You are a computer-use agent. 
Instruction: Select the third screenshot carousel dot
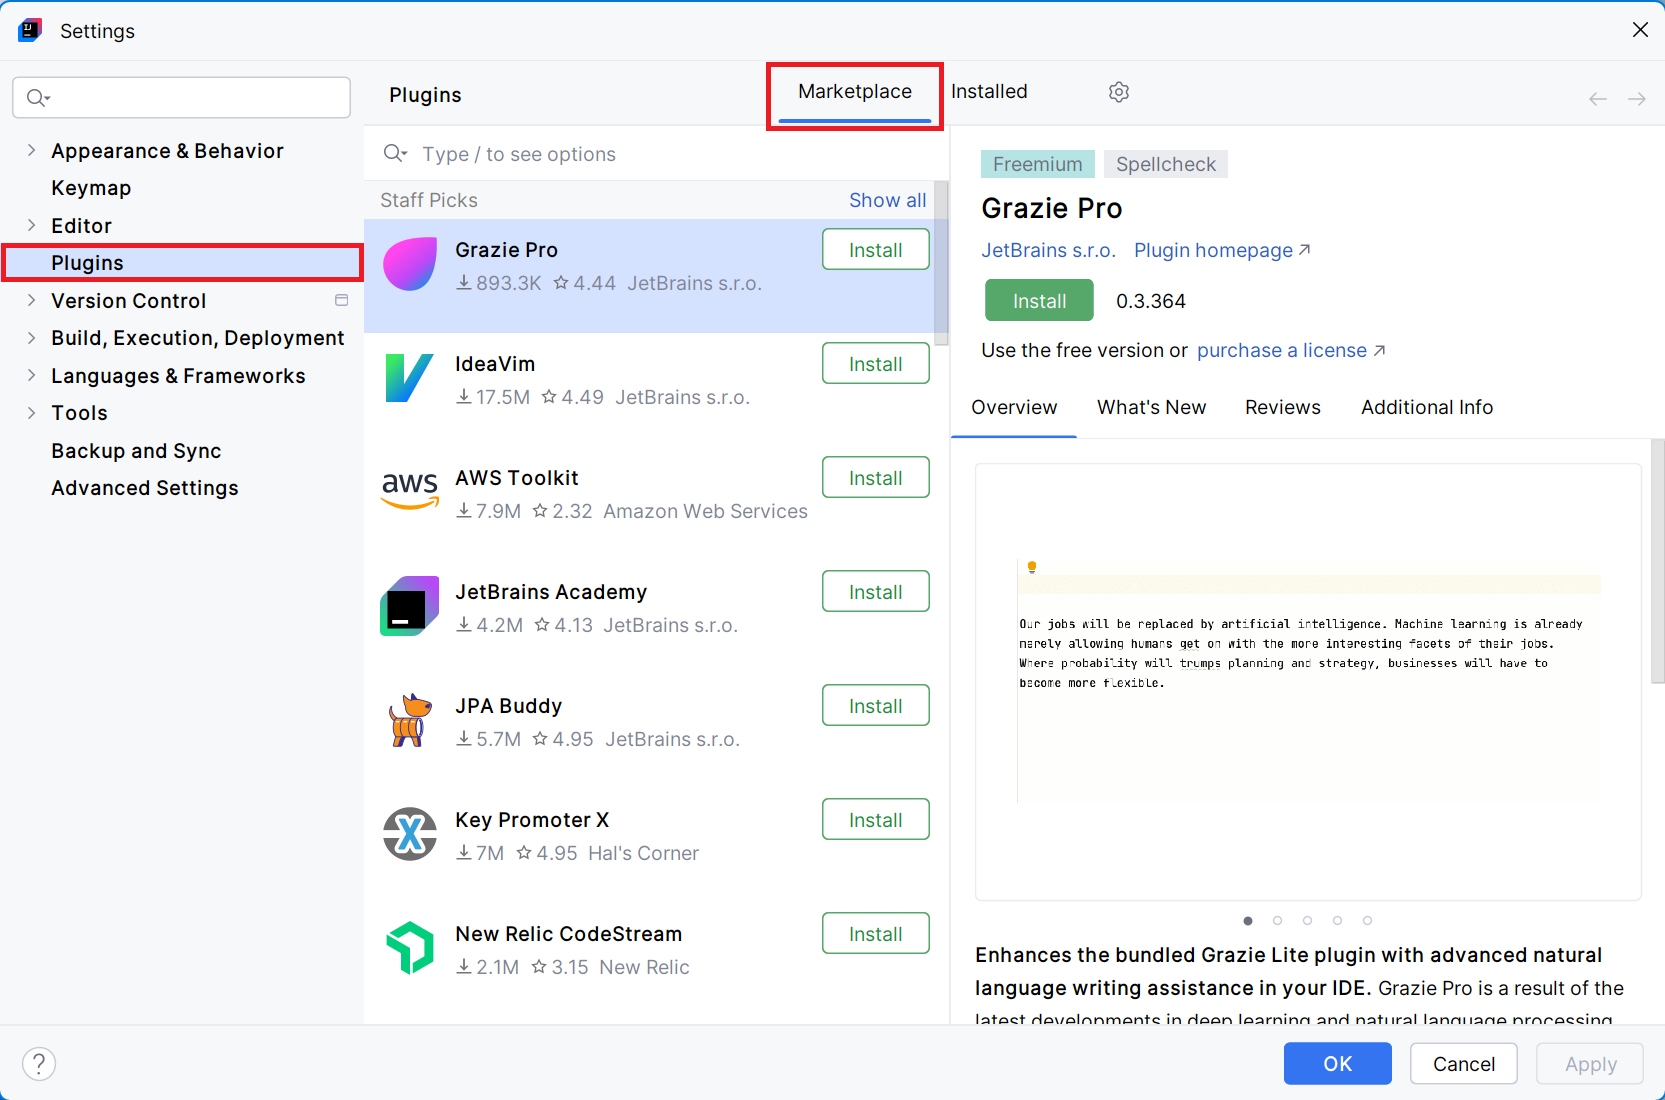point(1308,920)
